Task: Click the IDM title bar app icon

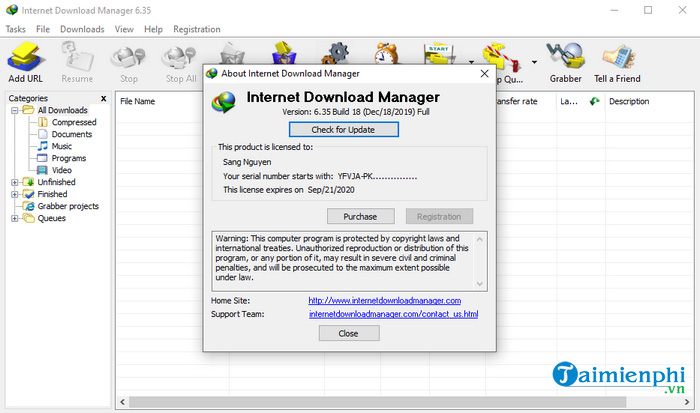Action: (x=12, y=10)
